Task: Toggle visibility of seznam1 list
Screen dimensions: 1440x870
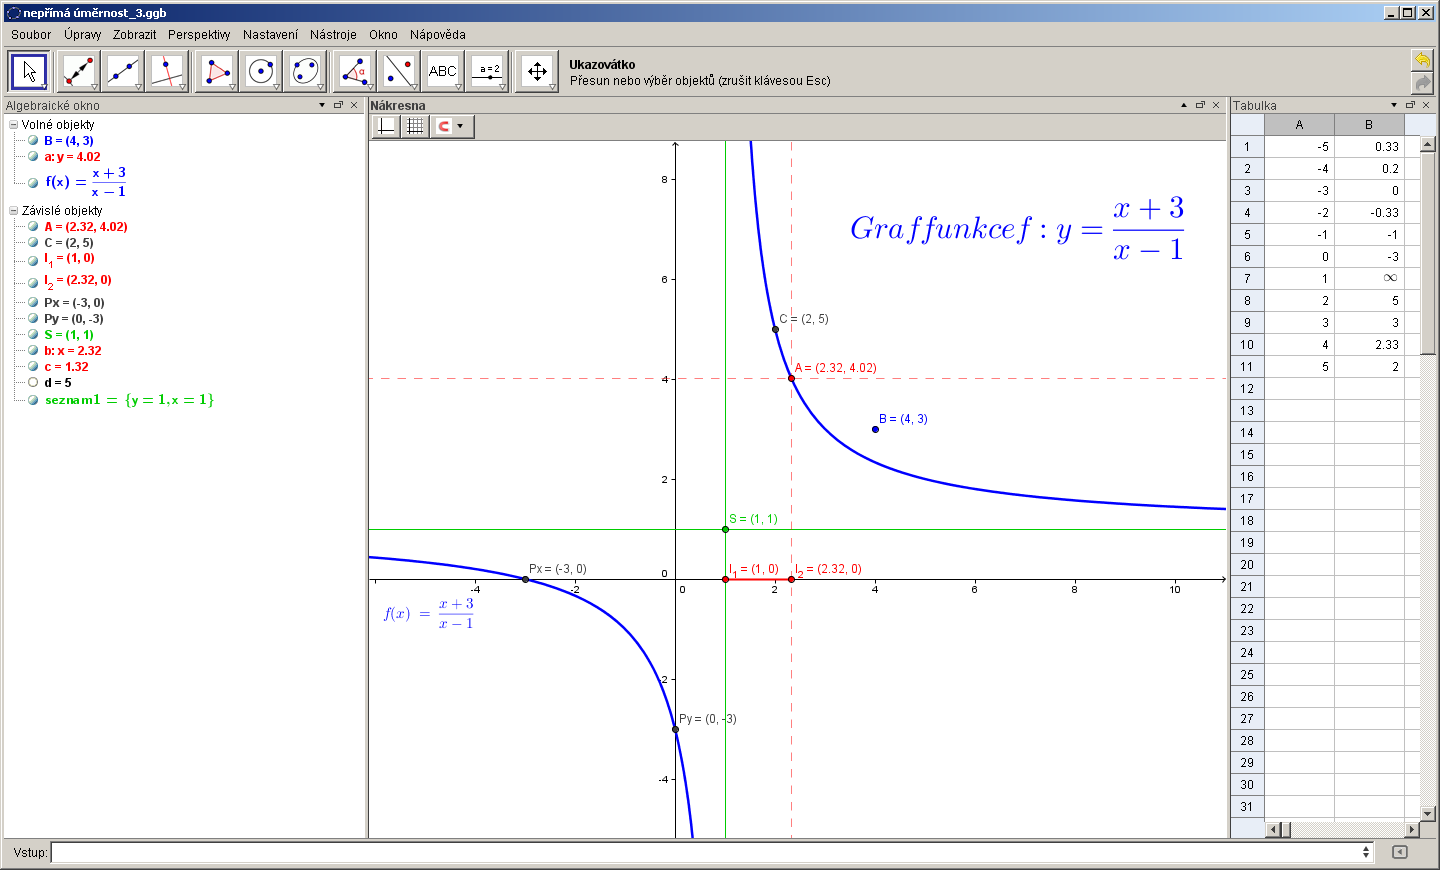Action: pos(33,400)
